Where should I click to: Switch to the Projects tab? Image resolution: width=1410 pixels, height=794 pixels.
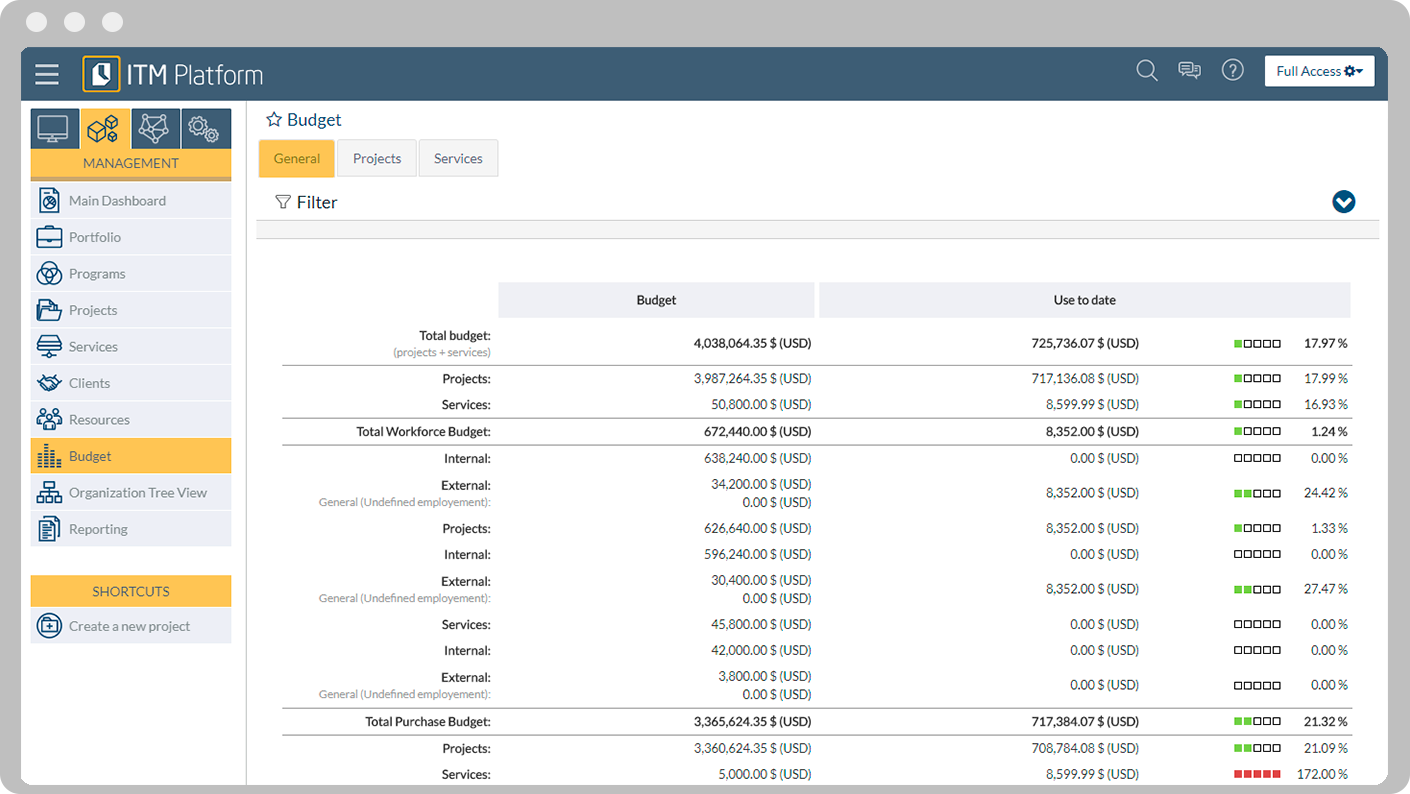point(377,158)
